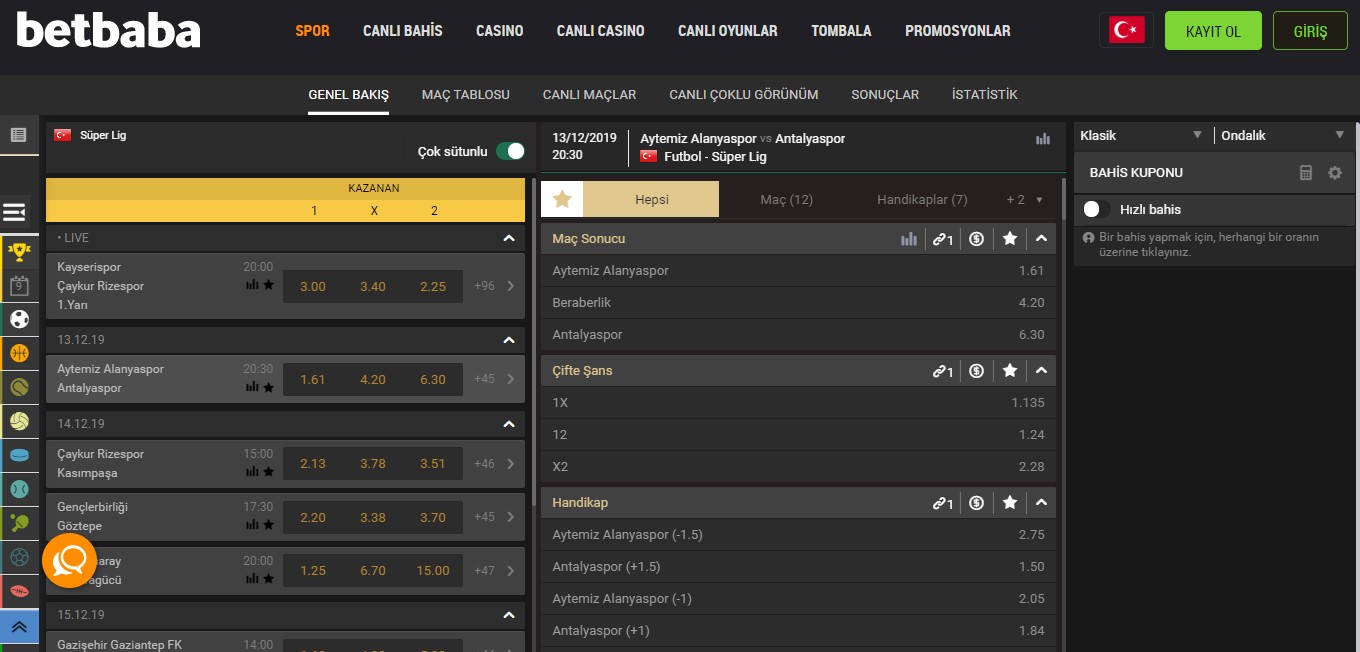The image size is (1360, 652).
Task: Switch to the Maç (12) tab
Action: click(787, 200)
